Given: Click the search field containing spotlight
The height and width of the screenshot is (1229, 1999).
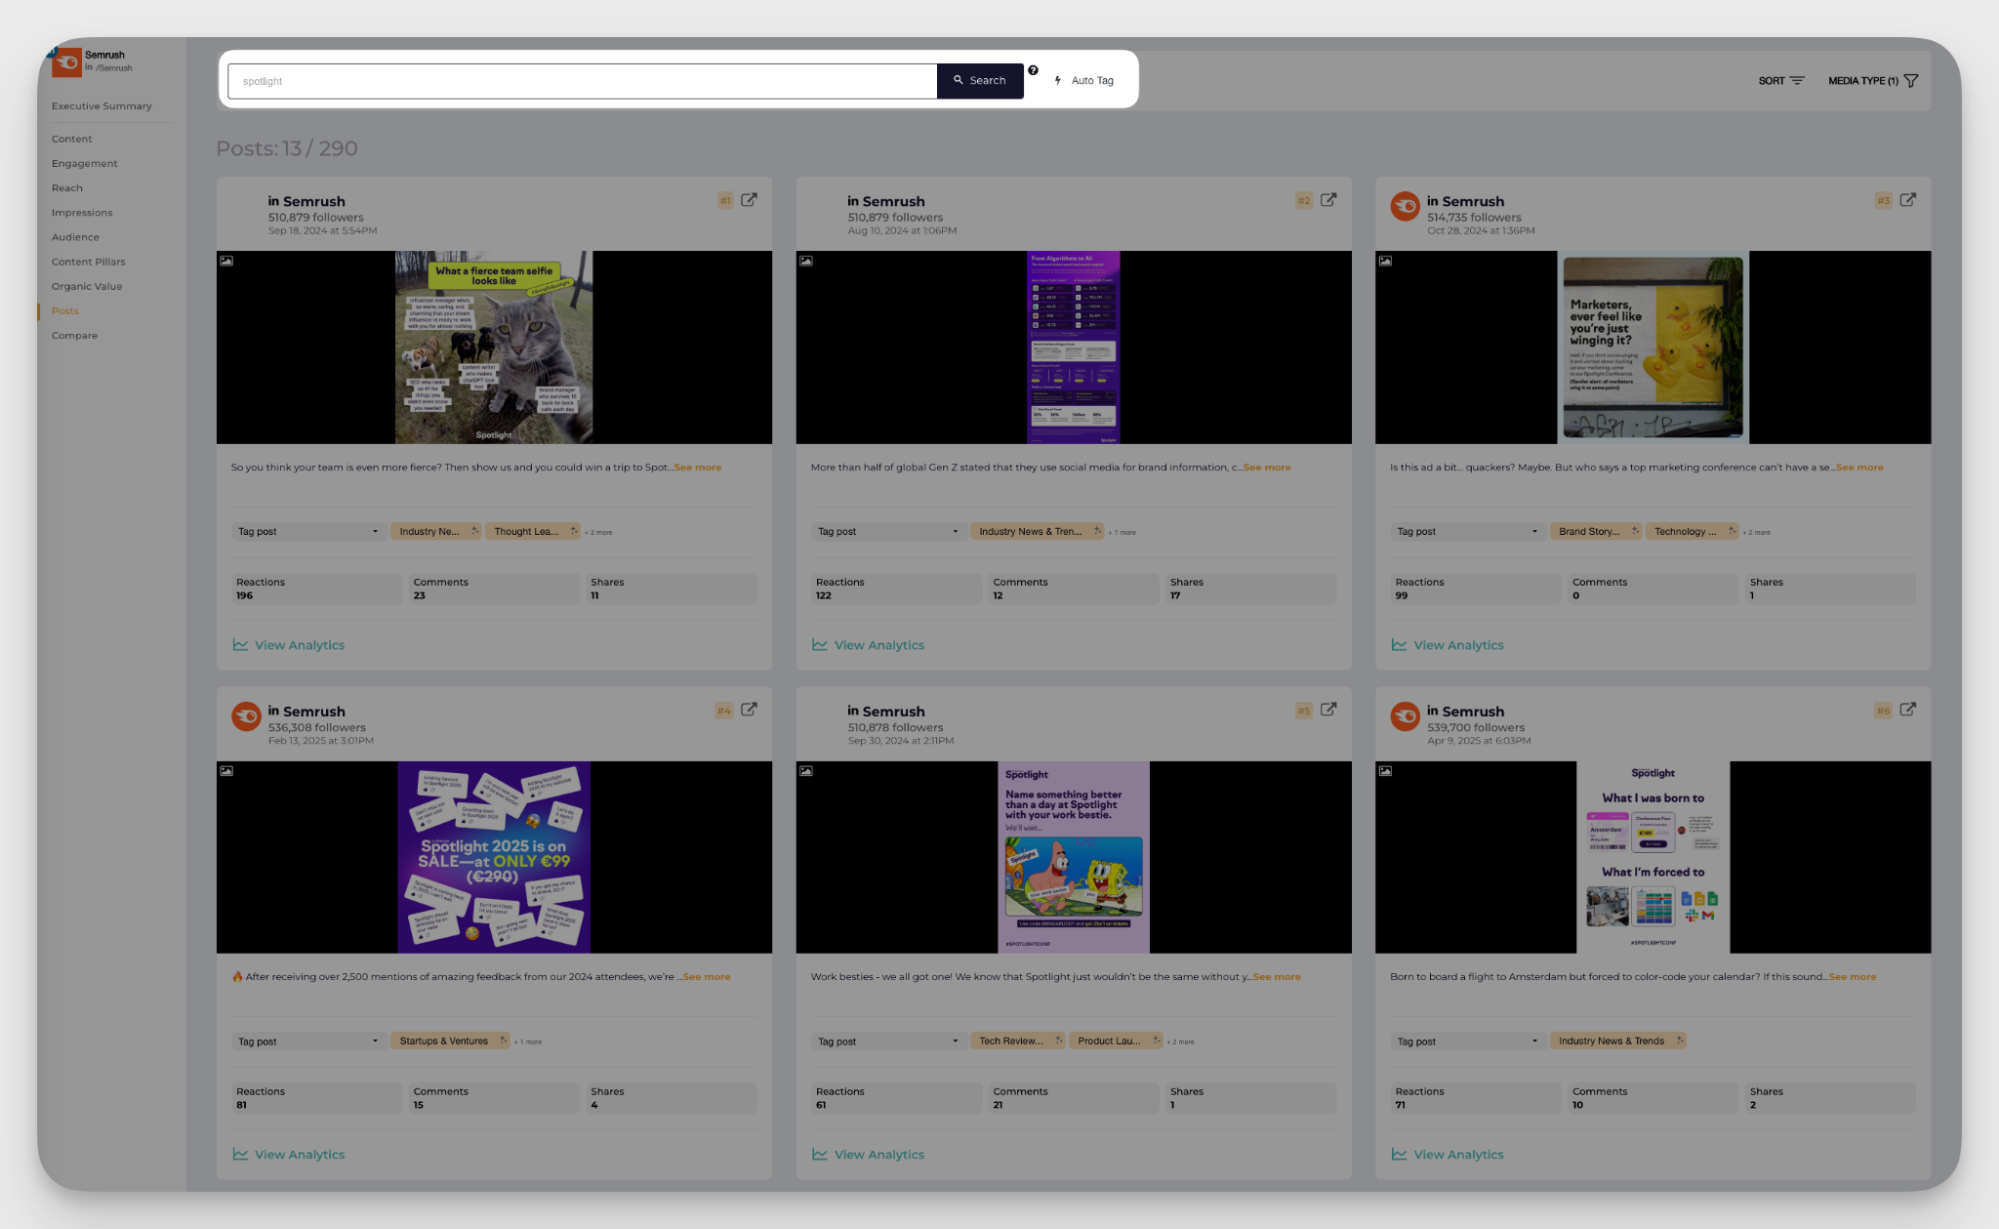Looking at the screenshot, I should tap(582, 81).
